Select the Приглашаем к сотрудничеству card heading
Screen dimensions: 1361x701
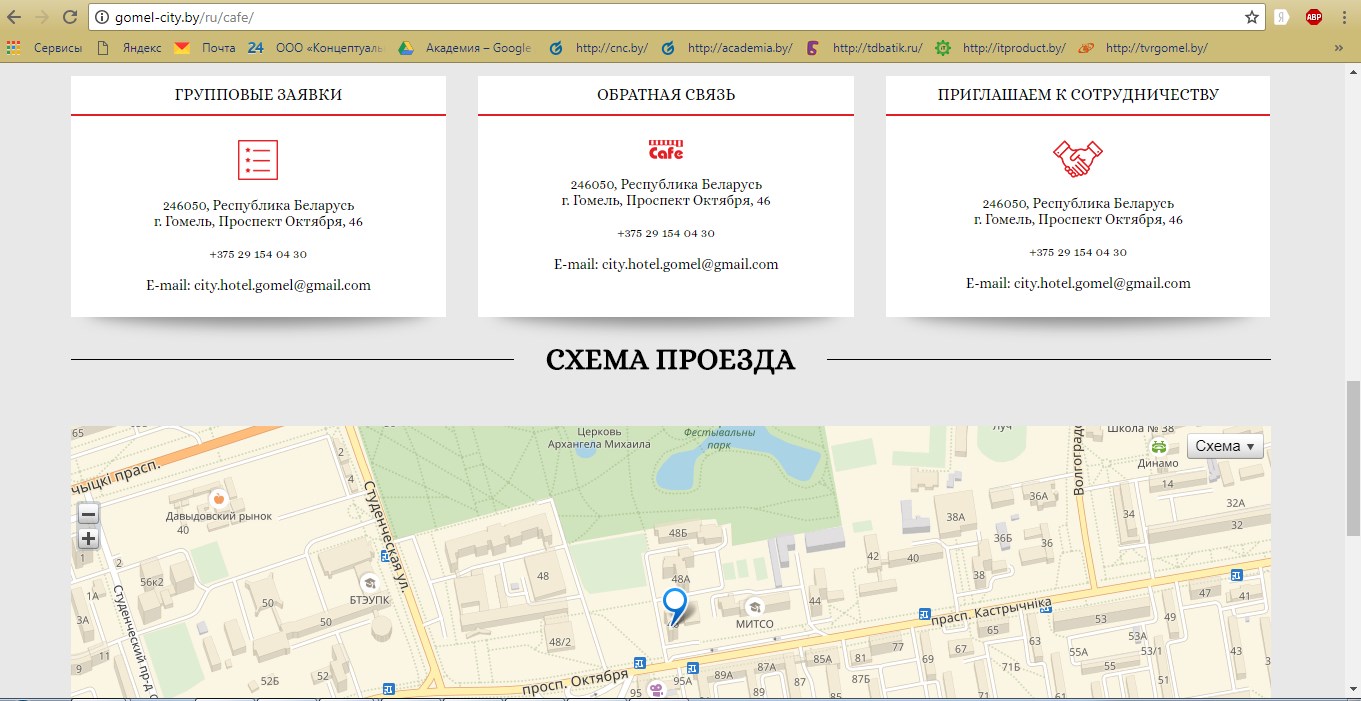pyautogui.click(x=1078, y=95)
